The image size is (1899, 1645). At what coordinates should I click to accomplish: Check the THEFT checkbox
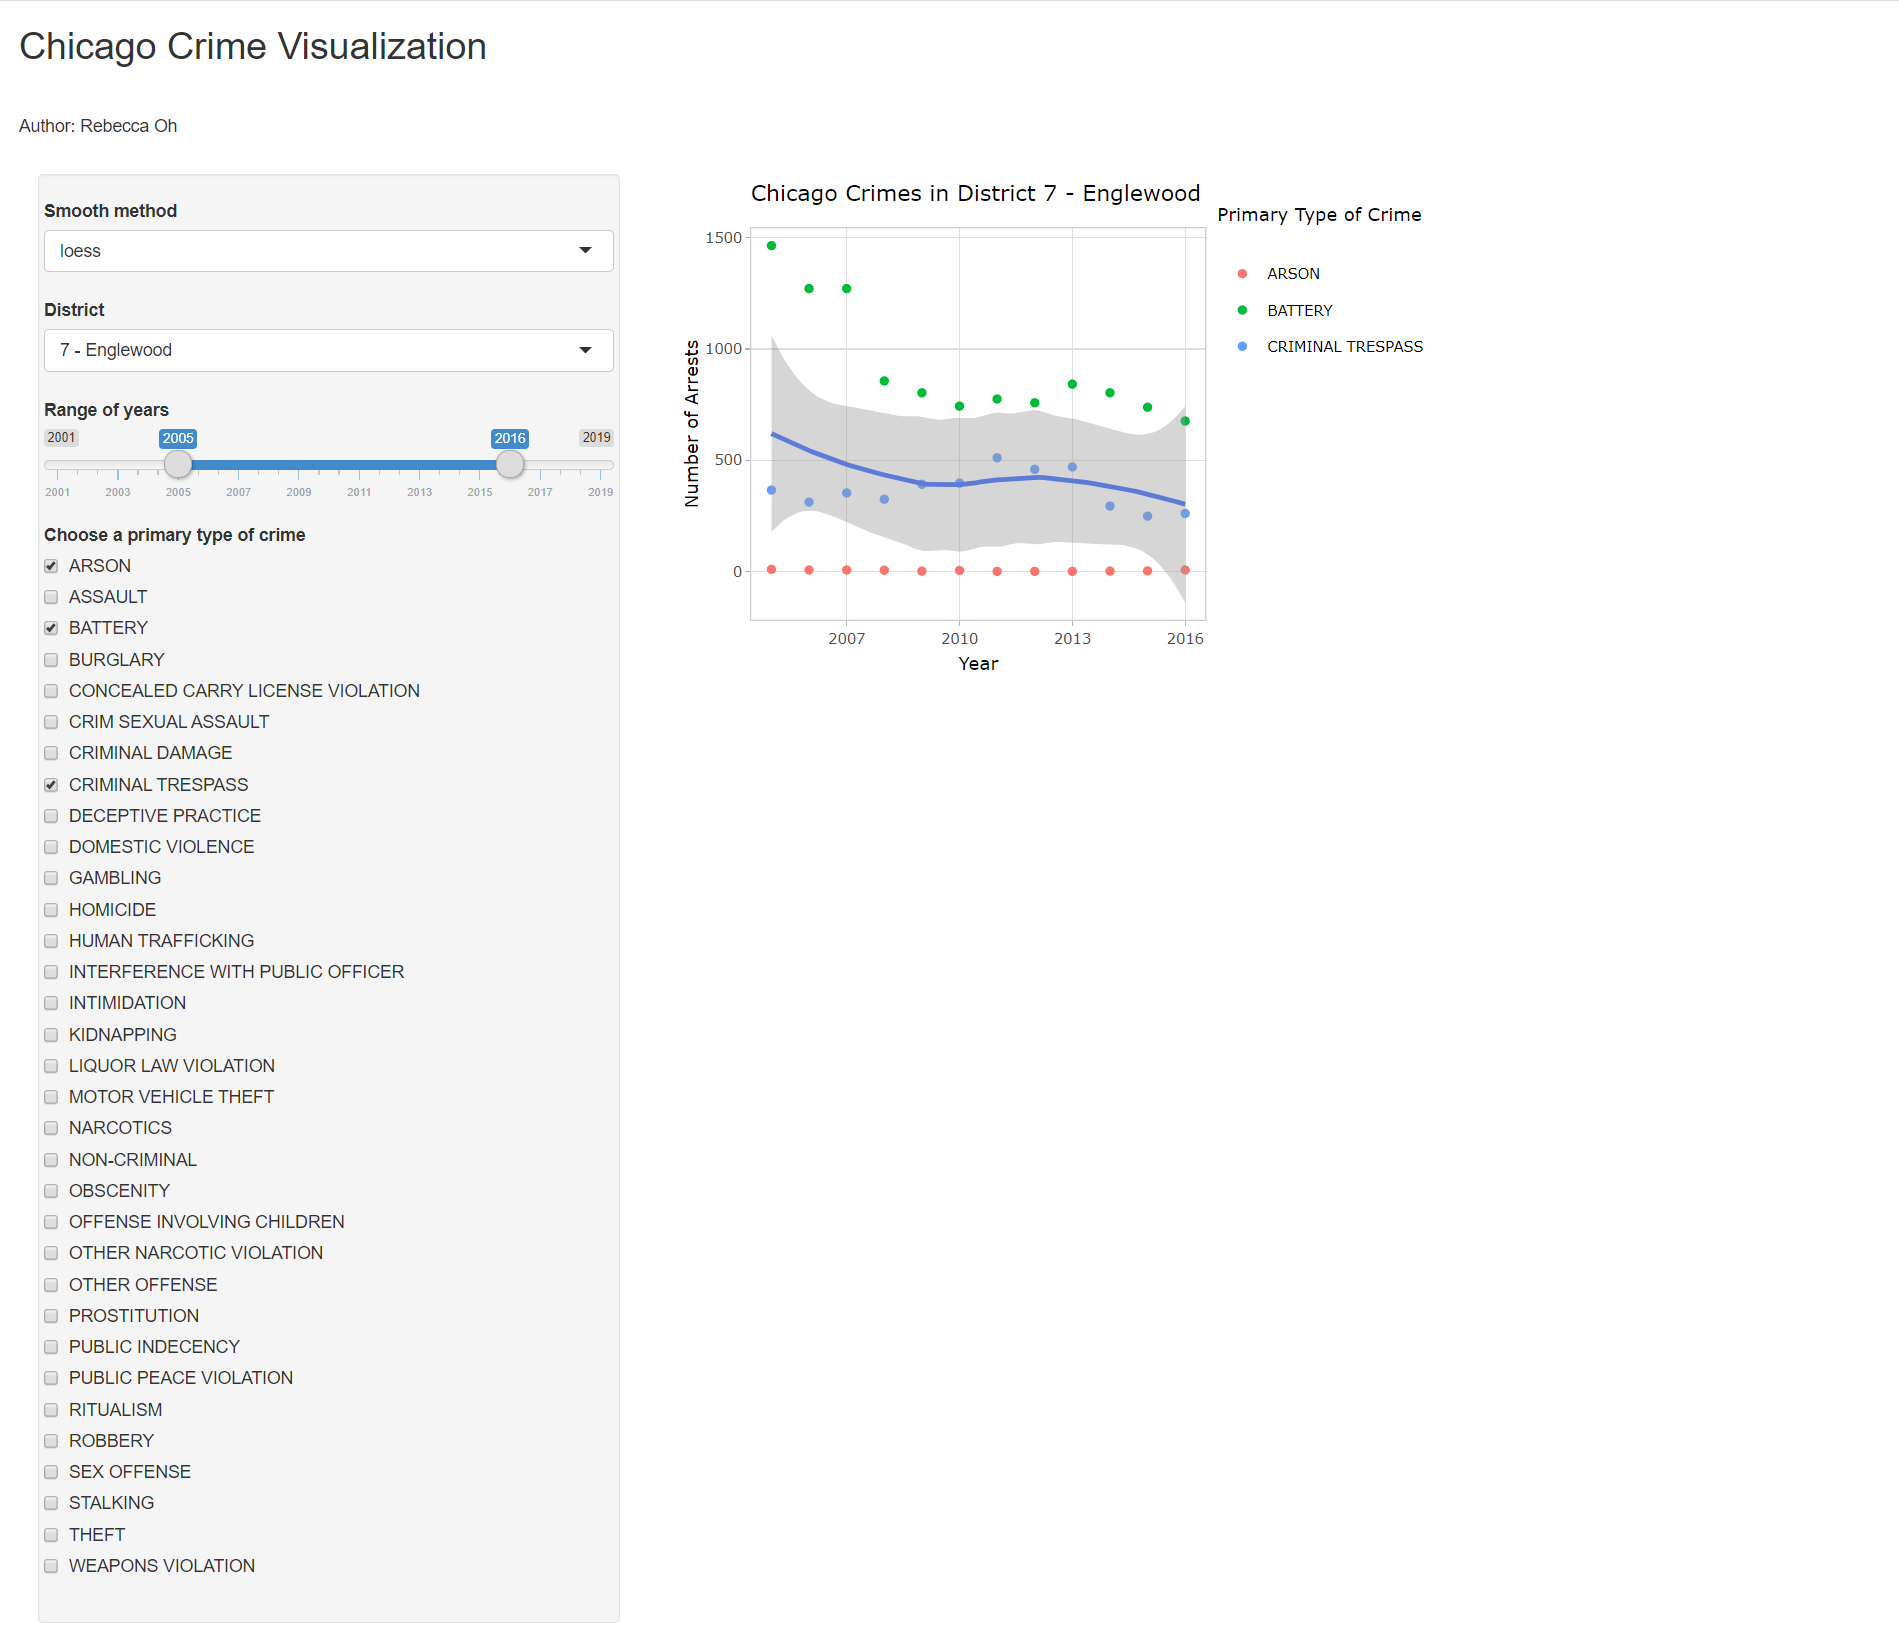[x=51, y=1535]
